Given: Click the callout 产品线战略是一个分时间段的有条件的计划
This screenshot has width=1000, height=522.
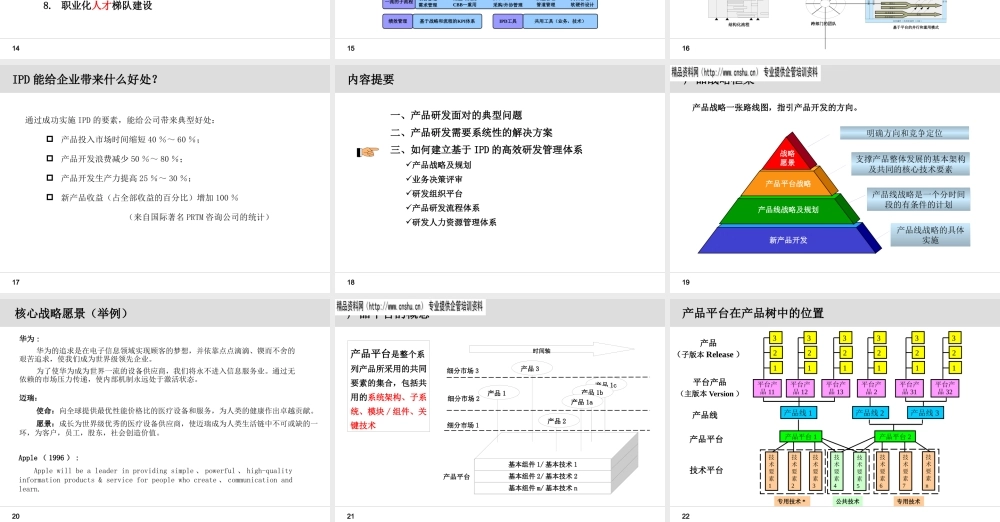Looking at the screenshot, I should click(x=918, y=199).
